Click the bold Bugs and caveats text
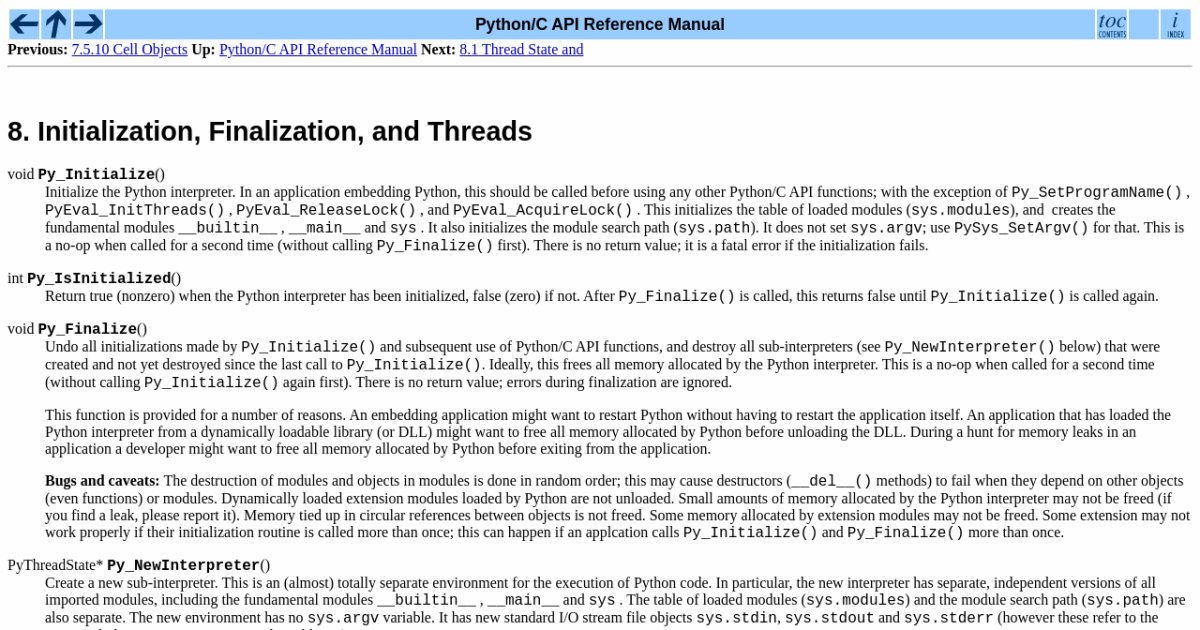This screenshot has height=630, width=1200. (x=103, y=480)
